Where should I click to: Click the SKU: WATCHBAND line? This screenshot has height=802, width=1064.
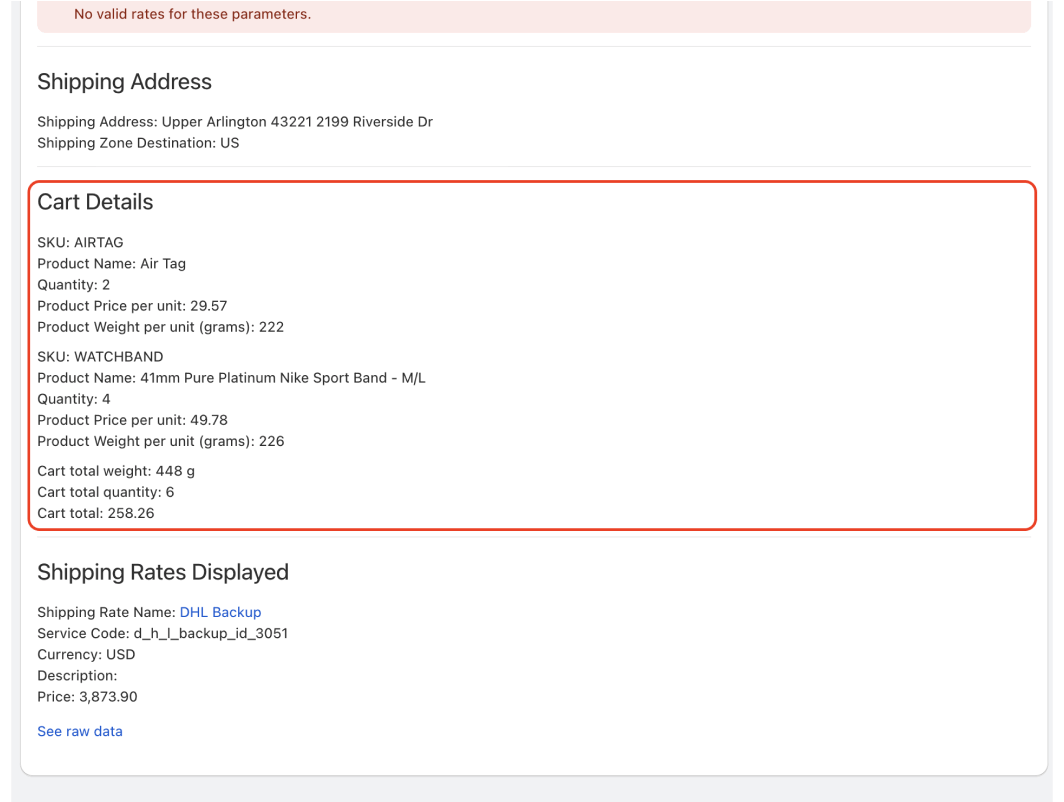(x=100, y=357)
